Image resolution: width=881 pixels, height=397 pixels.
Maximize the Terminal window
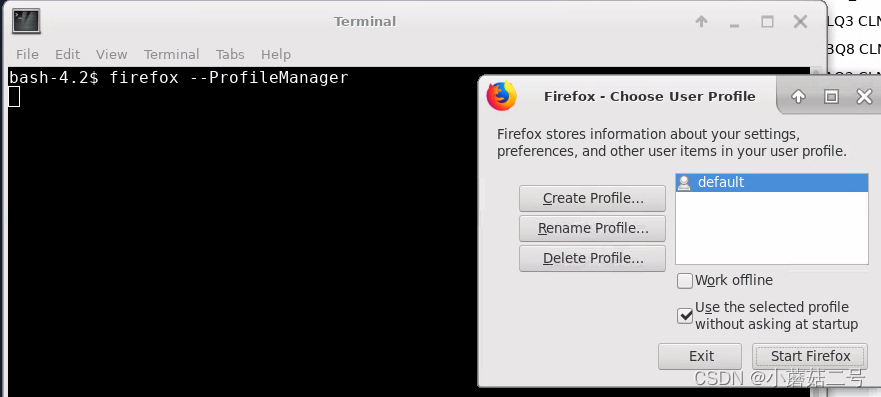pos(767,22)
